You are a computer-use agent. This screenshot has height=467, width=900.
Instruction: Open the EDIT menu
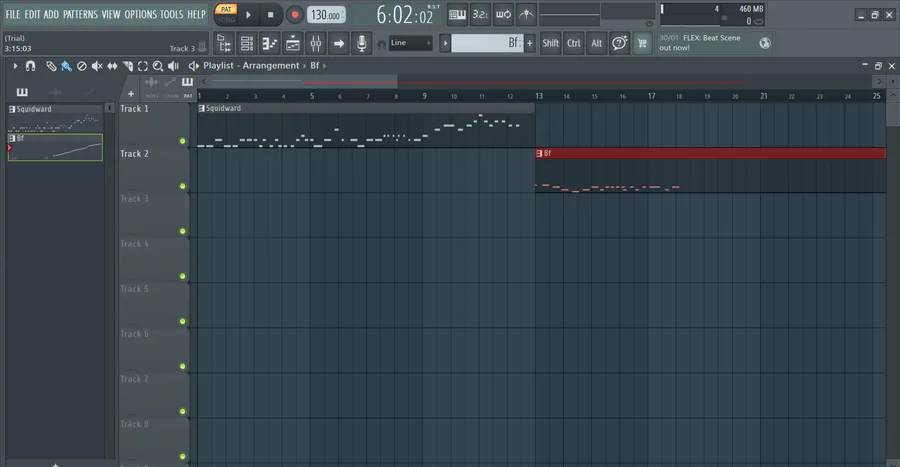click(32, 14)
